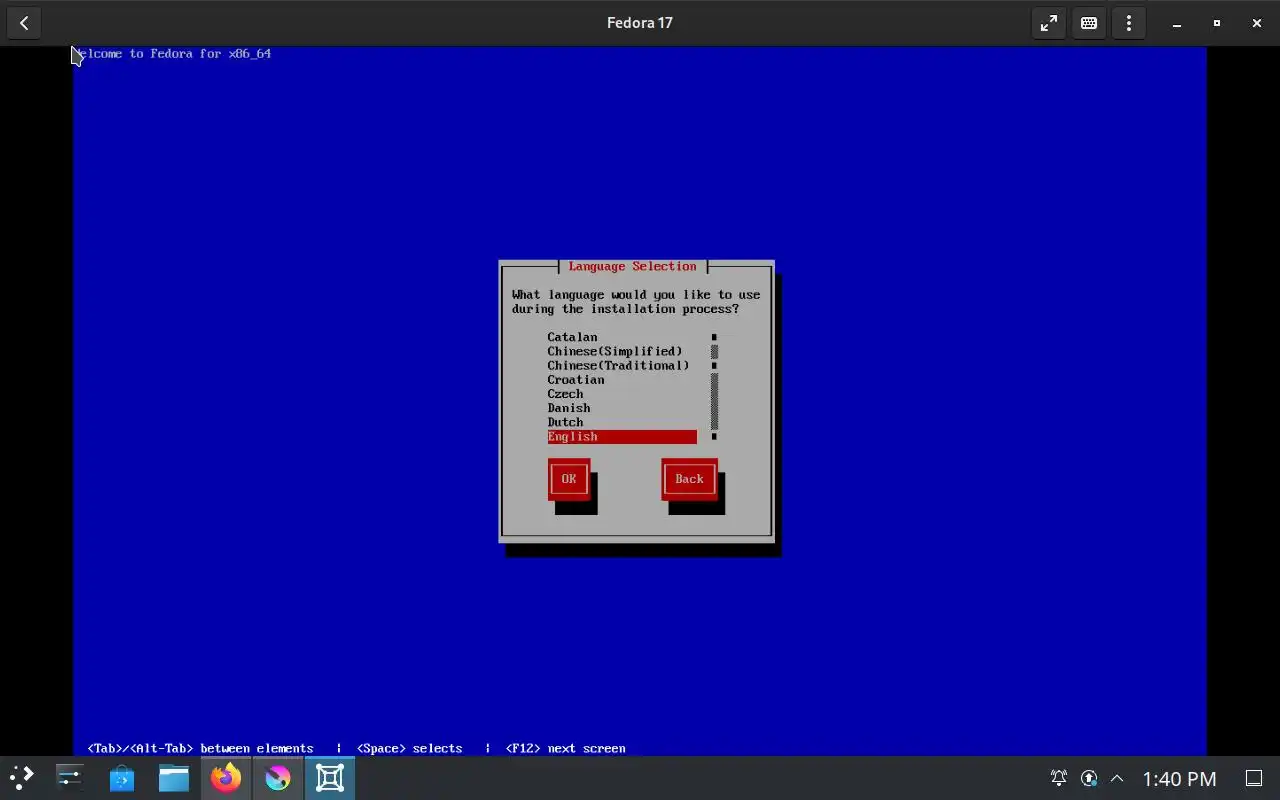This screenshot has width=1280, height=800.
Task: Pick Danish as installation language
Action: pyautogui.click(x=622, y=408)
